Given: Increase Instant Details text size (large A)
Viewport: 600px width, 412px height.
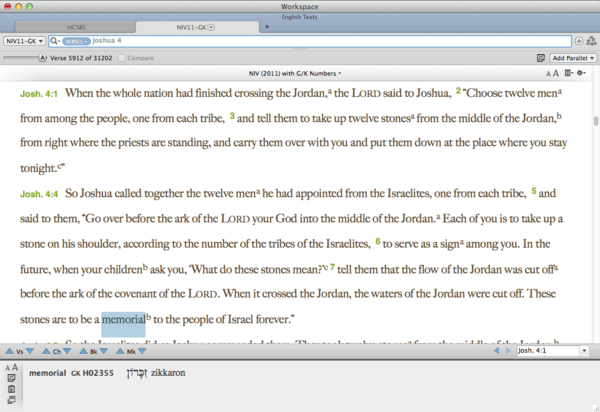Looking at the screenshot, I should [15, 367].
